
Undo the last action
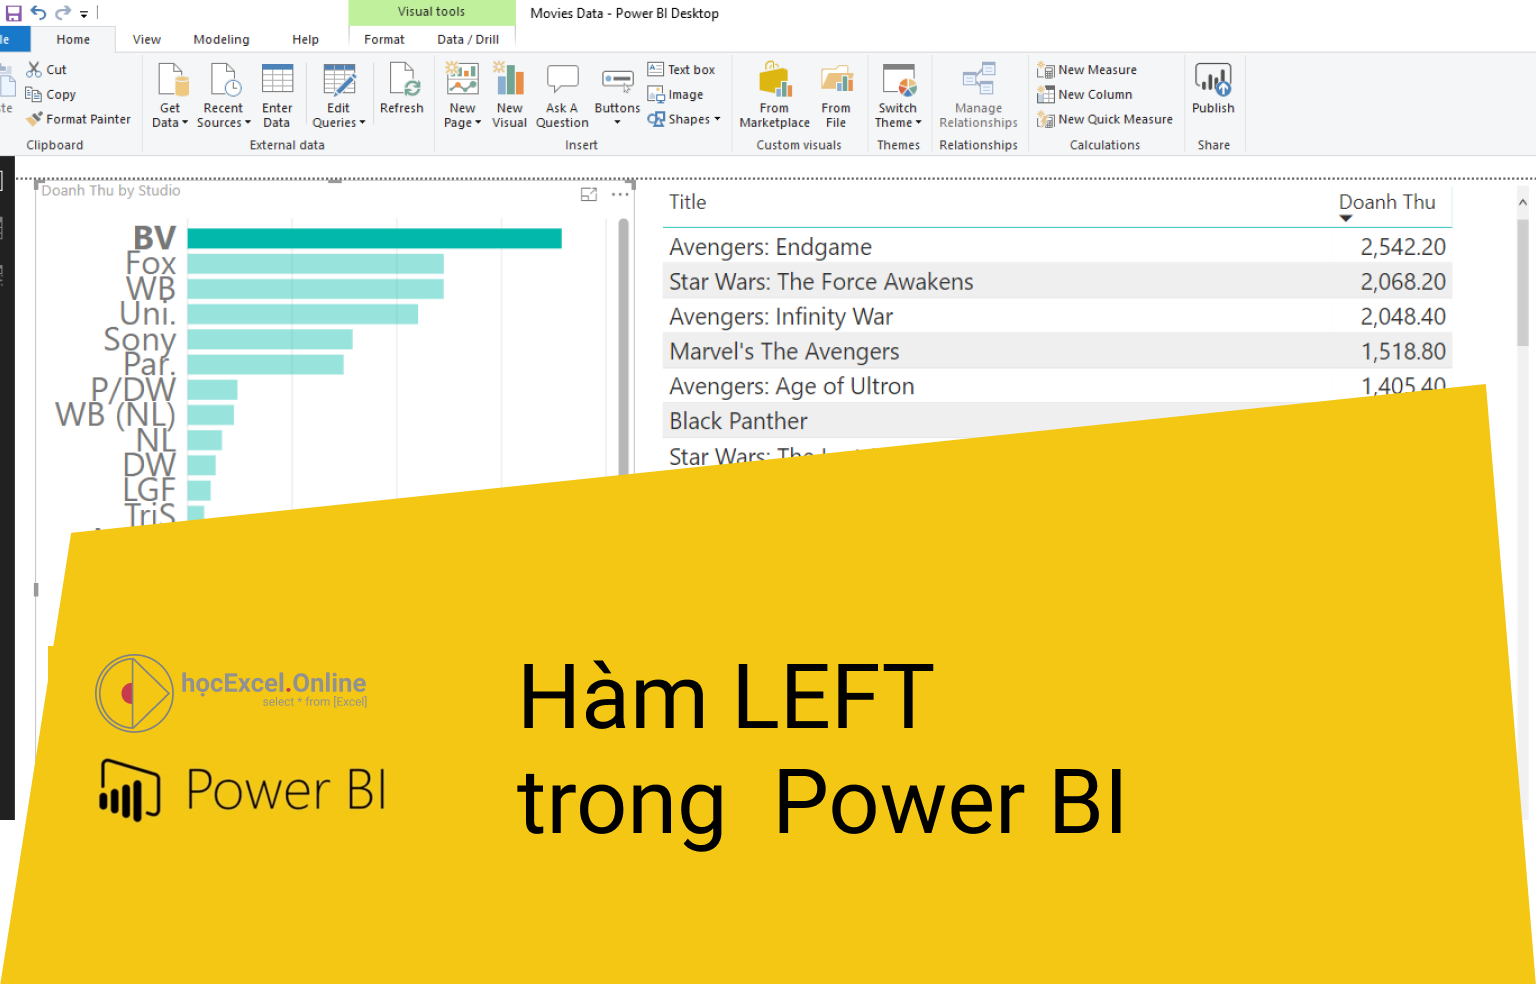(39, 13)
